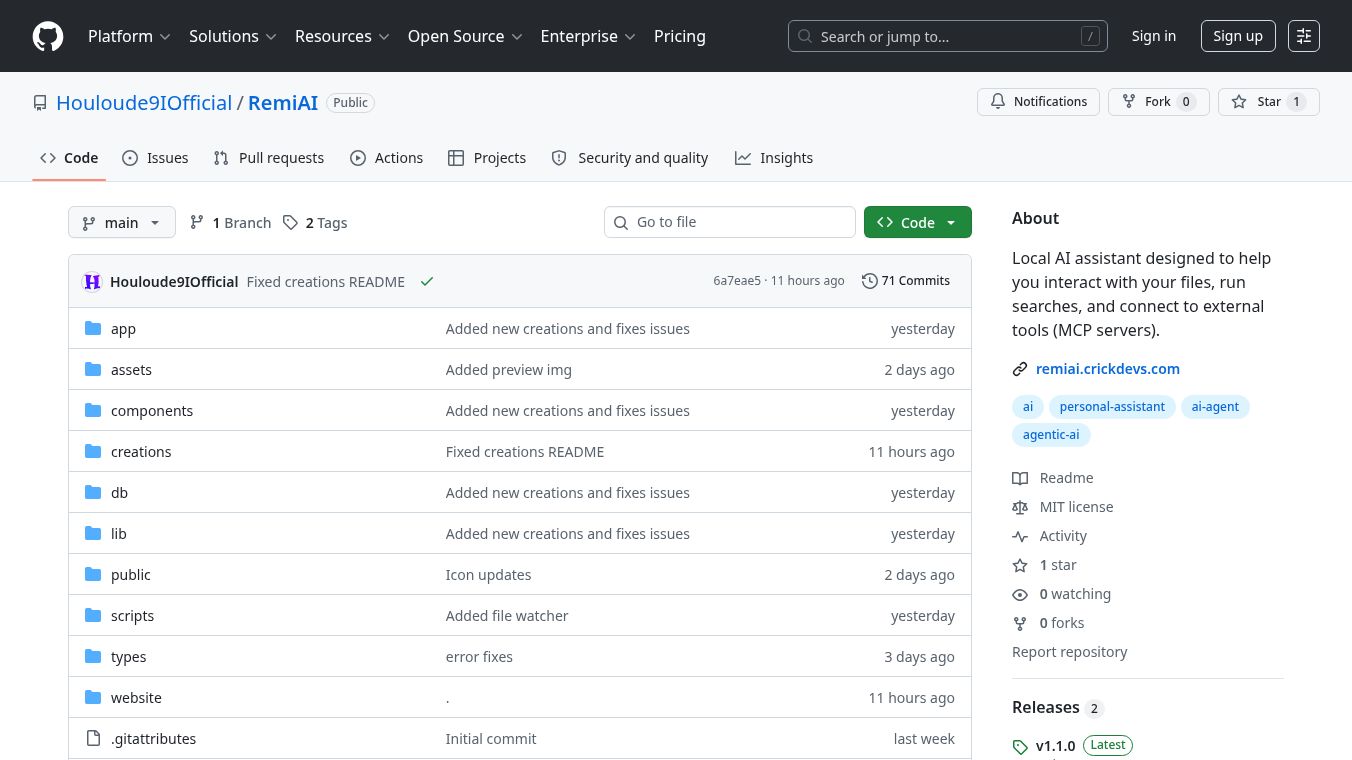This screenshot has height=760, width=1352.
Task: Focus the Go to file search field
Action: click(x=729, y=222)
